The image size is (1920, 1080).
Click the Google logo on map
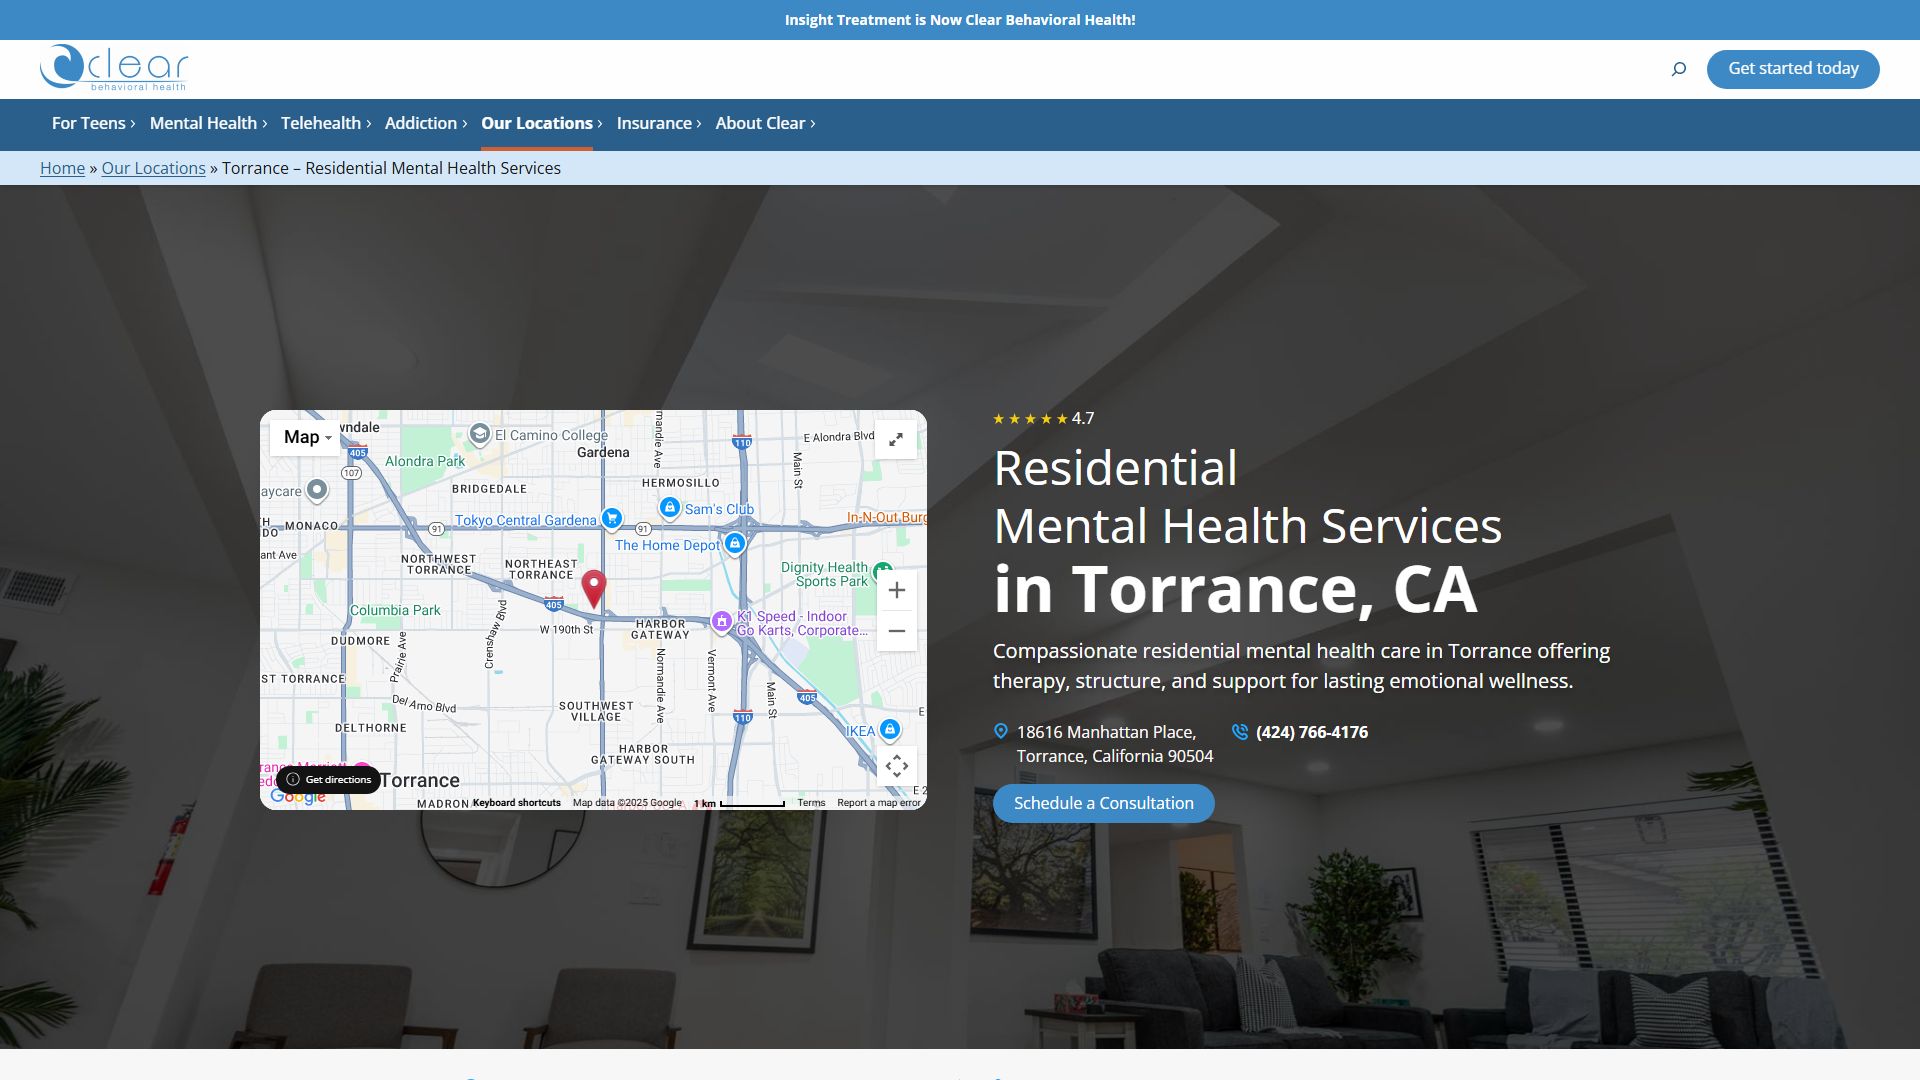(x=298, y=796)
